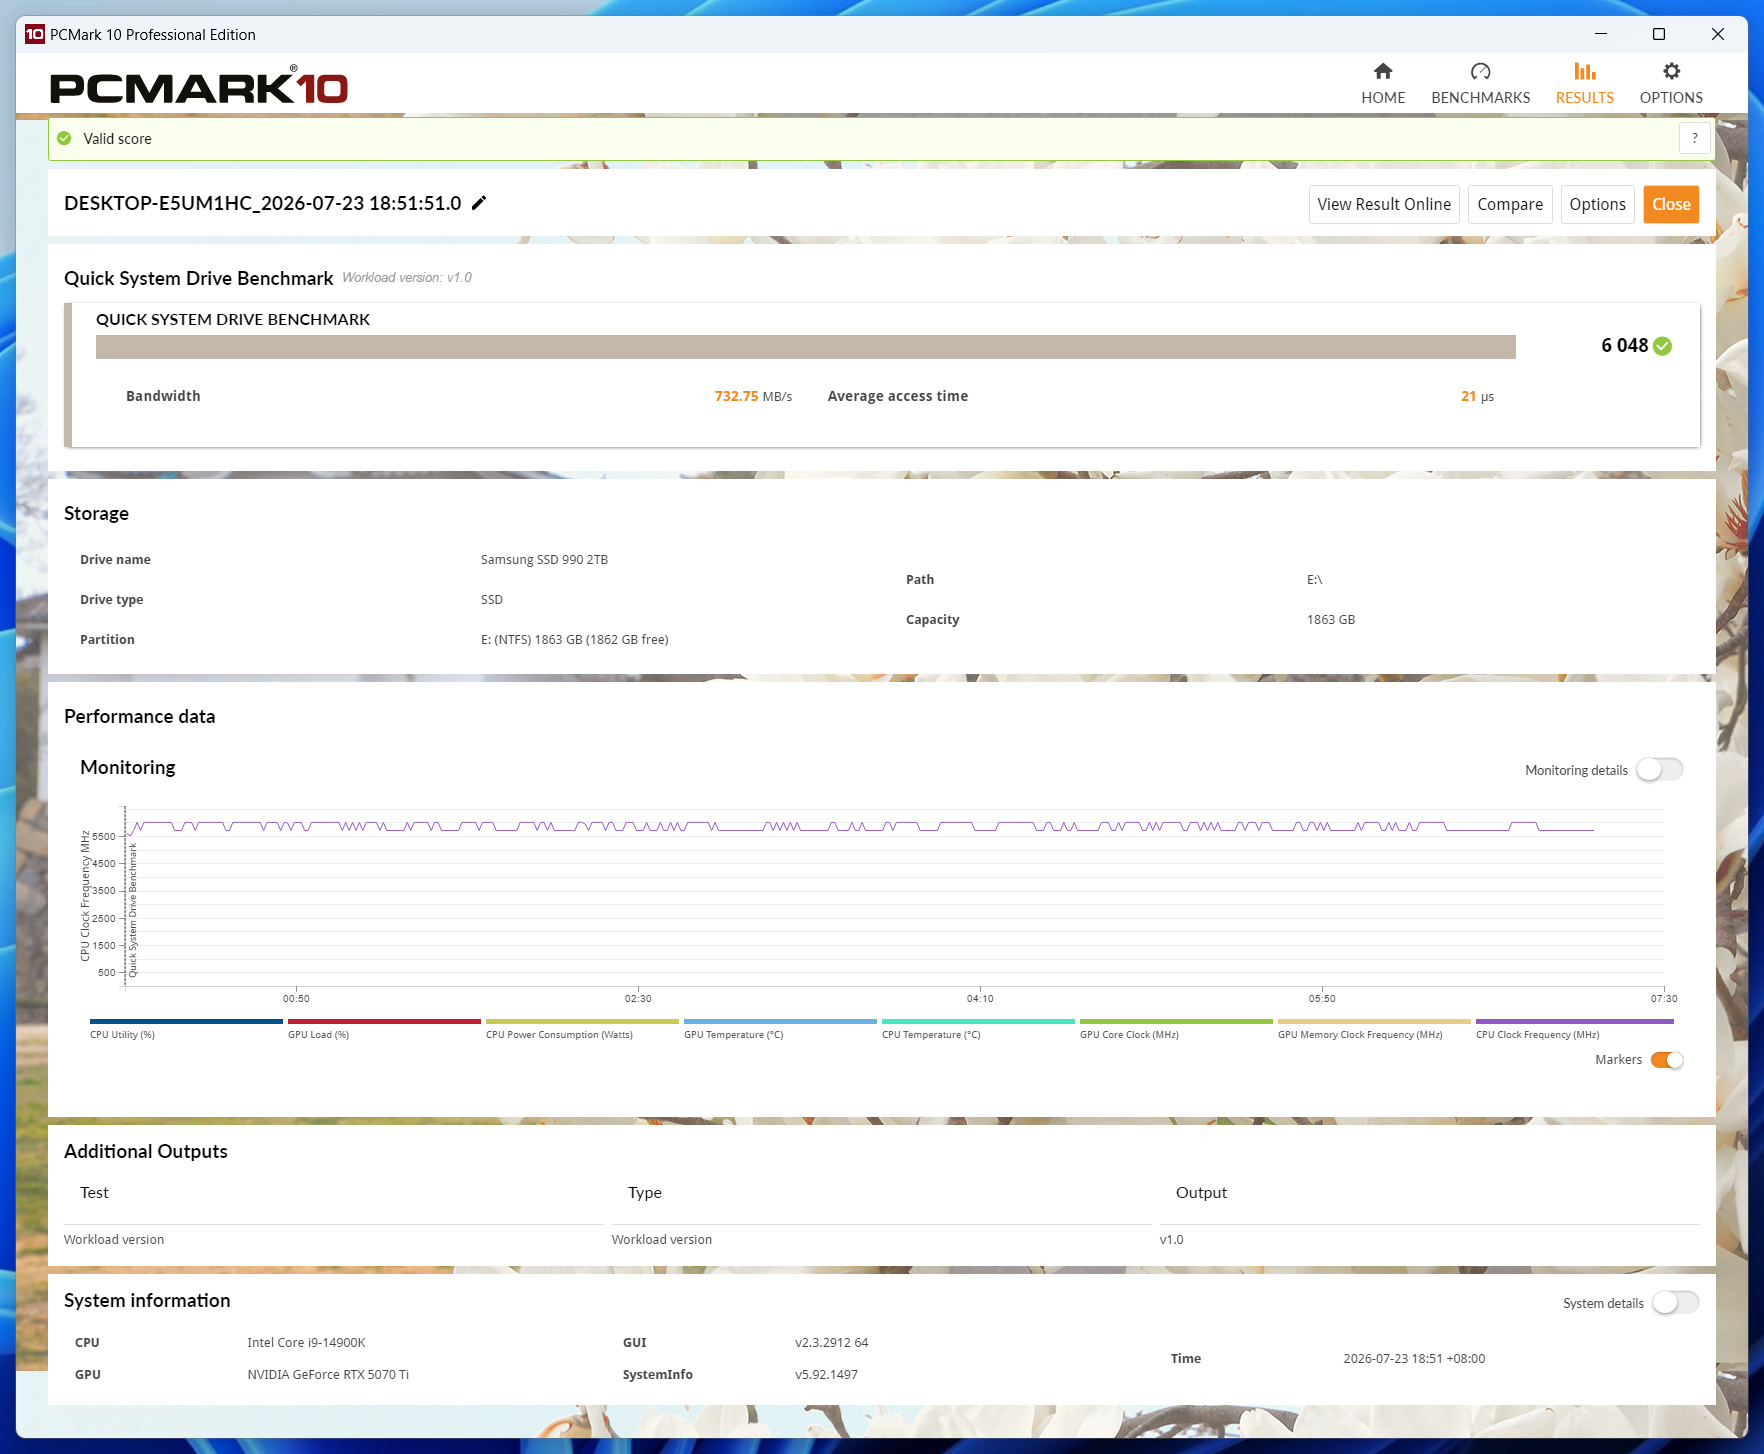Screen dimensions: 1764x1454
Task: Toggle the Monitoring details switch
Action: (1660, 769)
